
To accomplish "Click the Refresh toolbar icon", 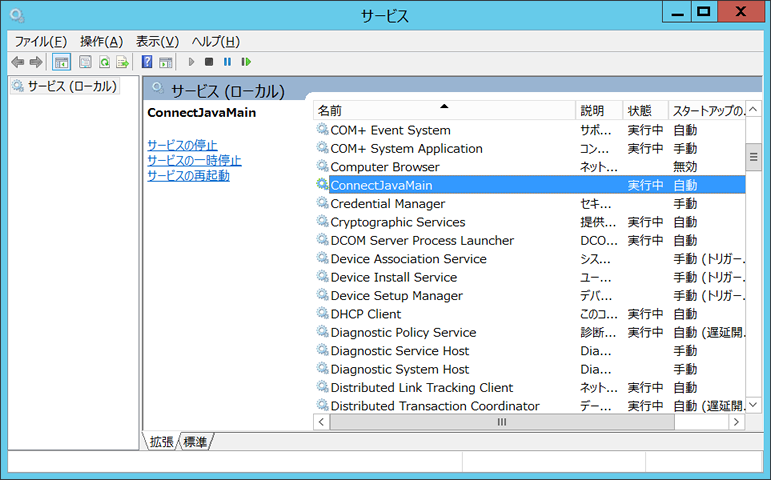I will (x=104, y=62).
